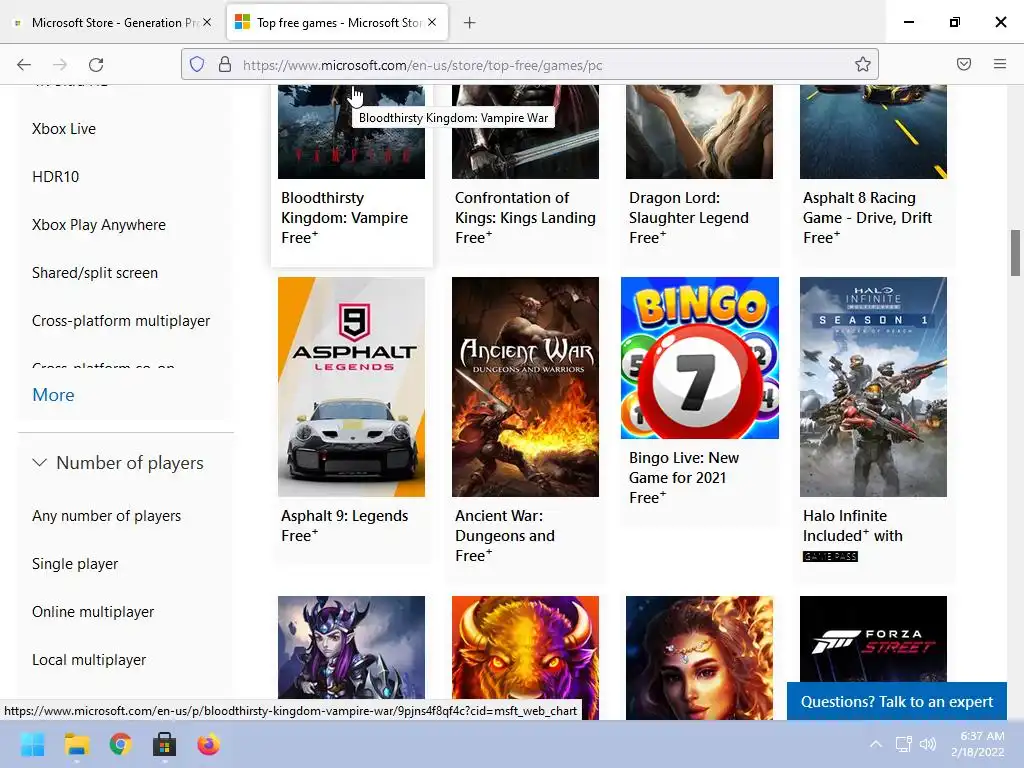Click Questions? Talk to an expert
Viewport: 1024px width, 768px height.
click(x=897, y=701)
